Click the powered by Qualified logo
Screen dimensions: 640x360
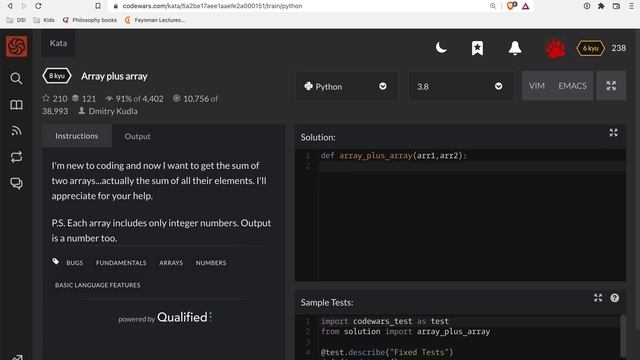pos(165,318)
